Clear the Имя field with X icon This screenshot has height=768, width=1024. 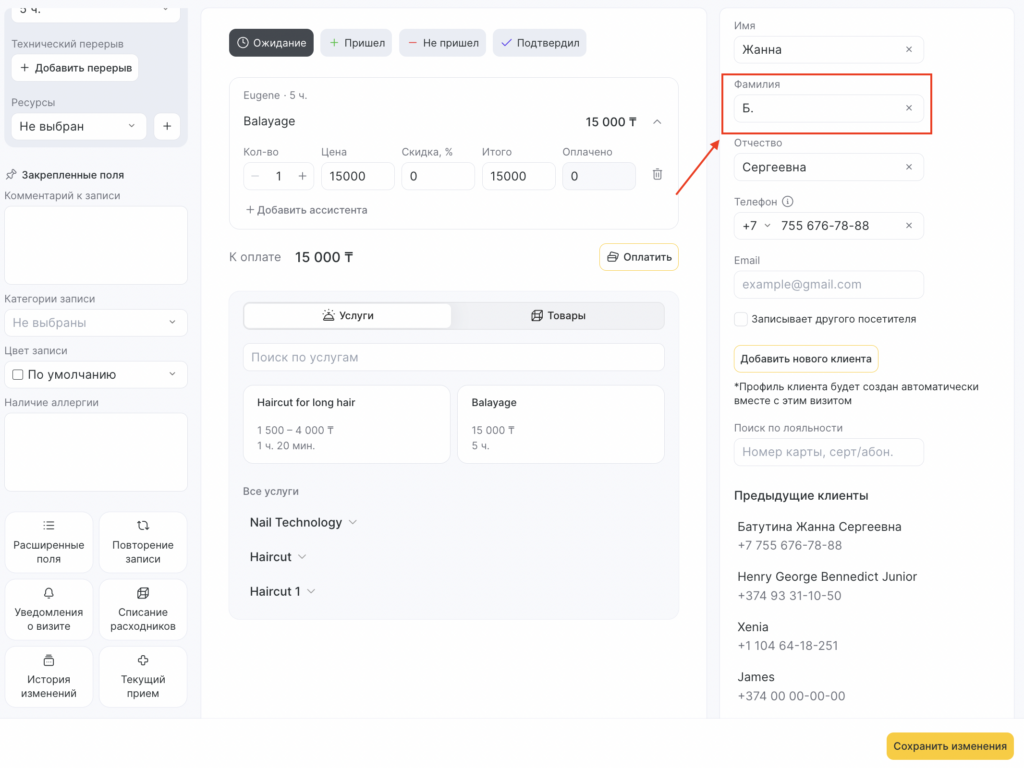(x=908, y=50)
